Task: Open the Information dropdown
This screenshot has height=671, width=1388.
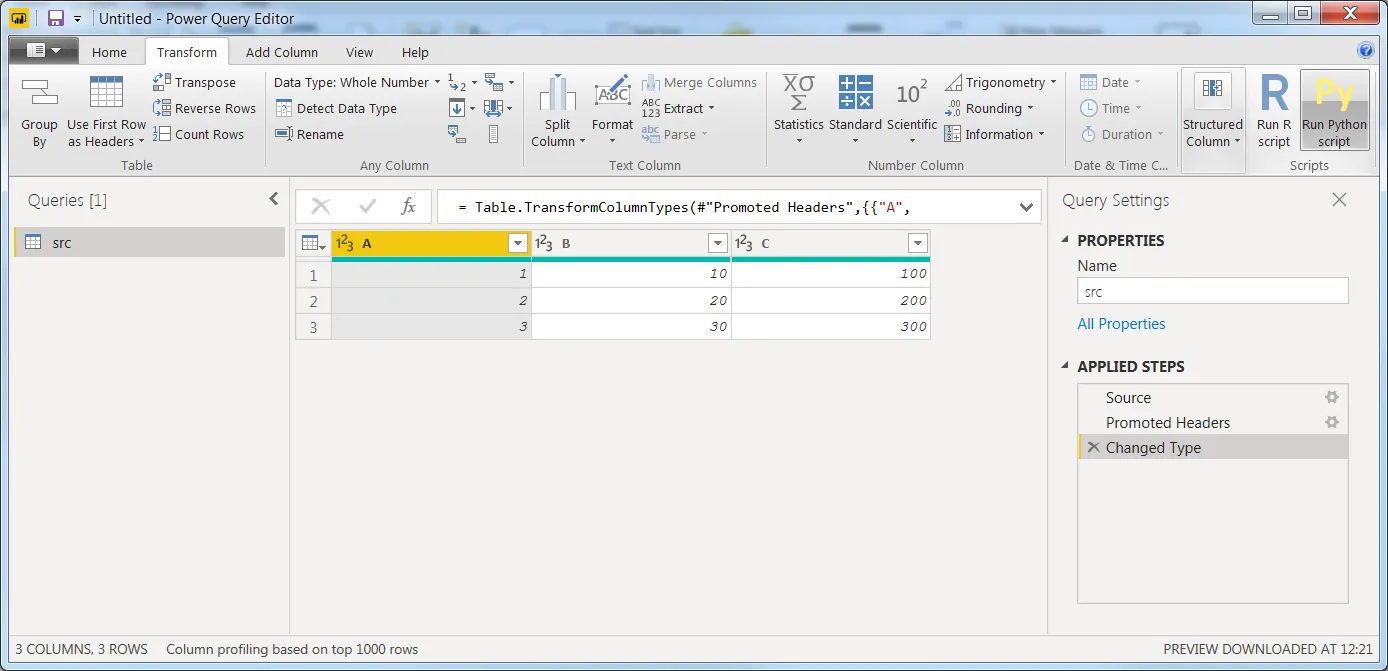Action: tap(994, 134)
